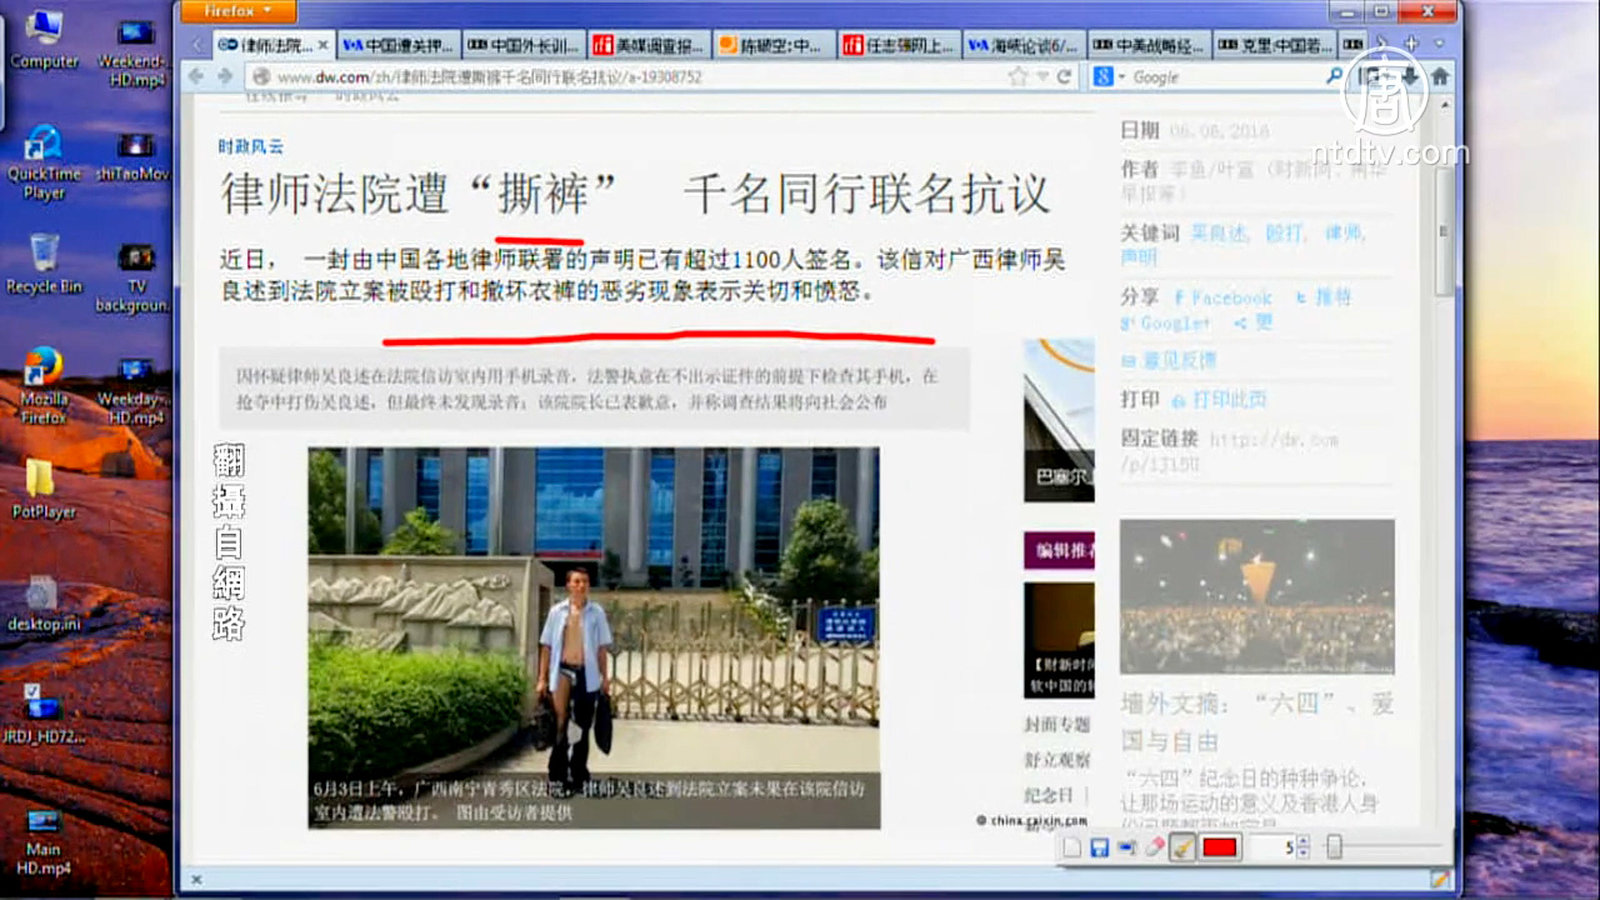Click the browser back arrow
This screenshot has height=900, width=1600.
point(197,76)
